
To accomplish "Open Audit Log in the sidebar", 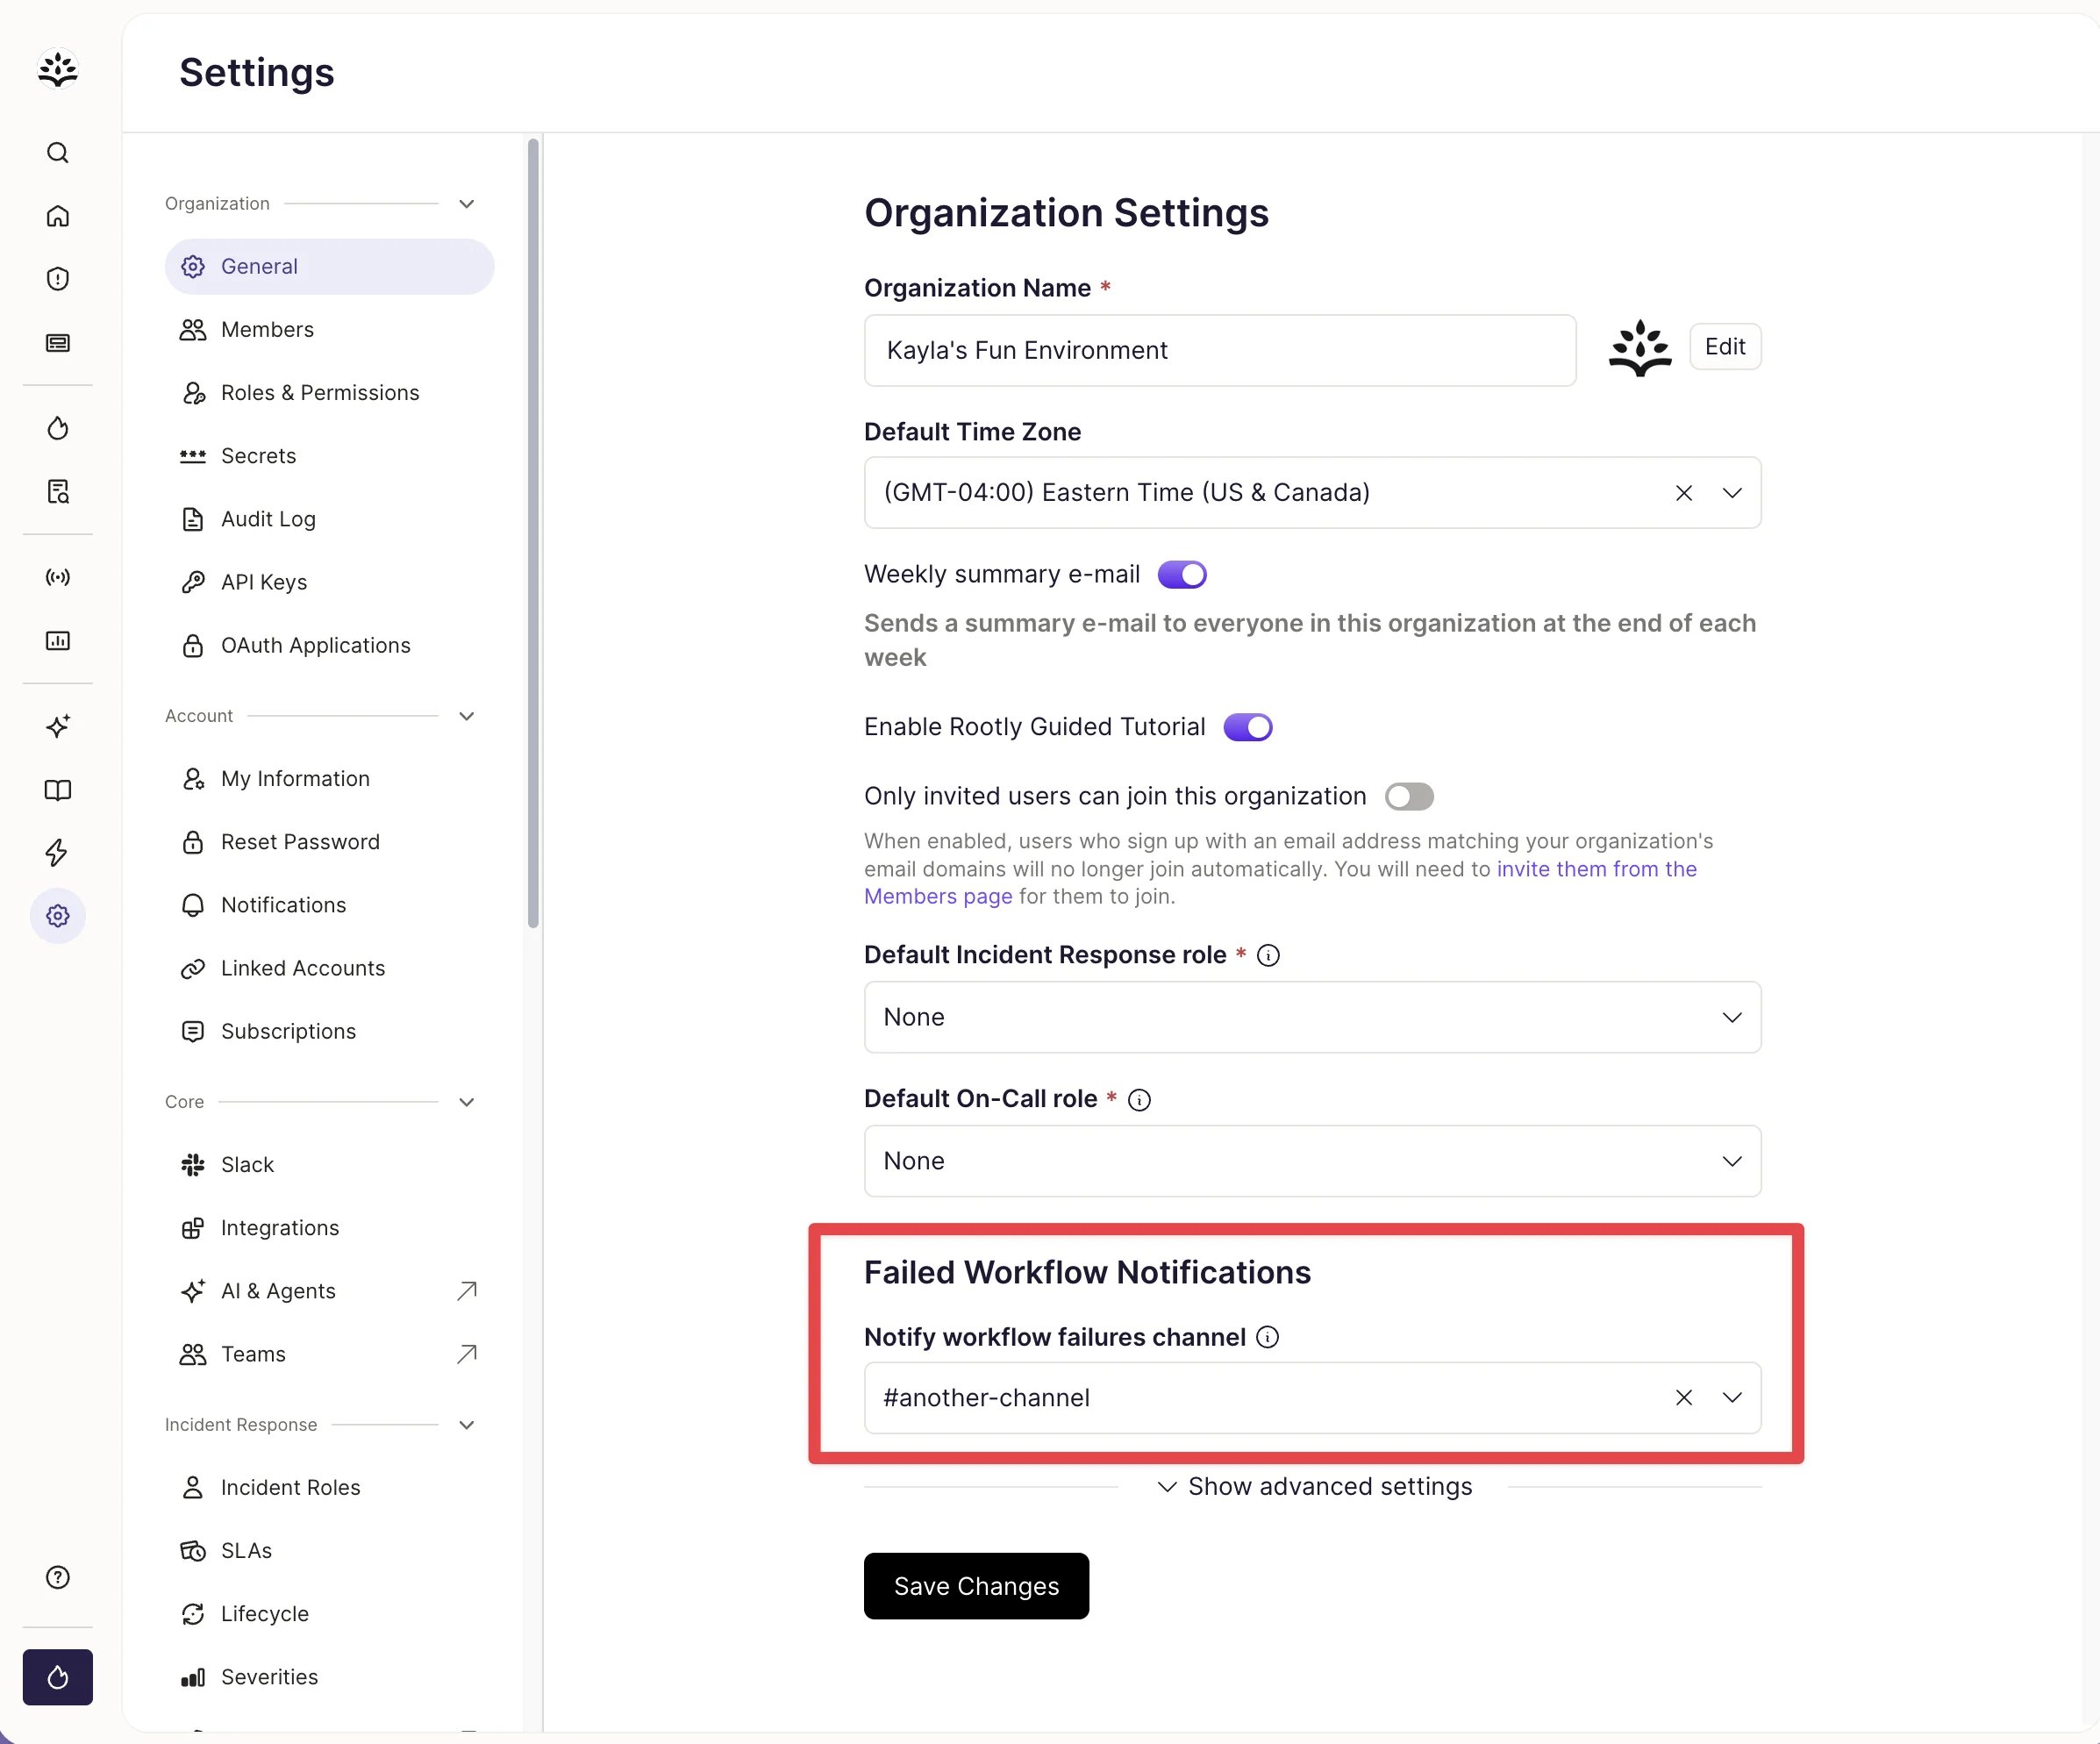I will [x=329, y=519].
